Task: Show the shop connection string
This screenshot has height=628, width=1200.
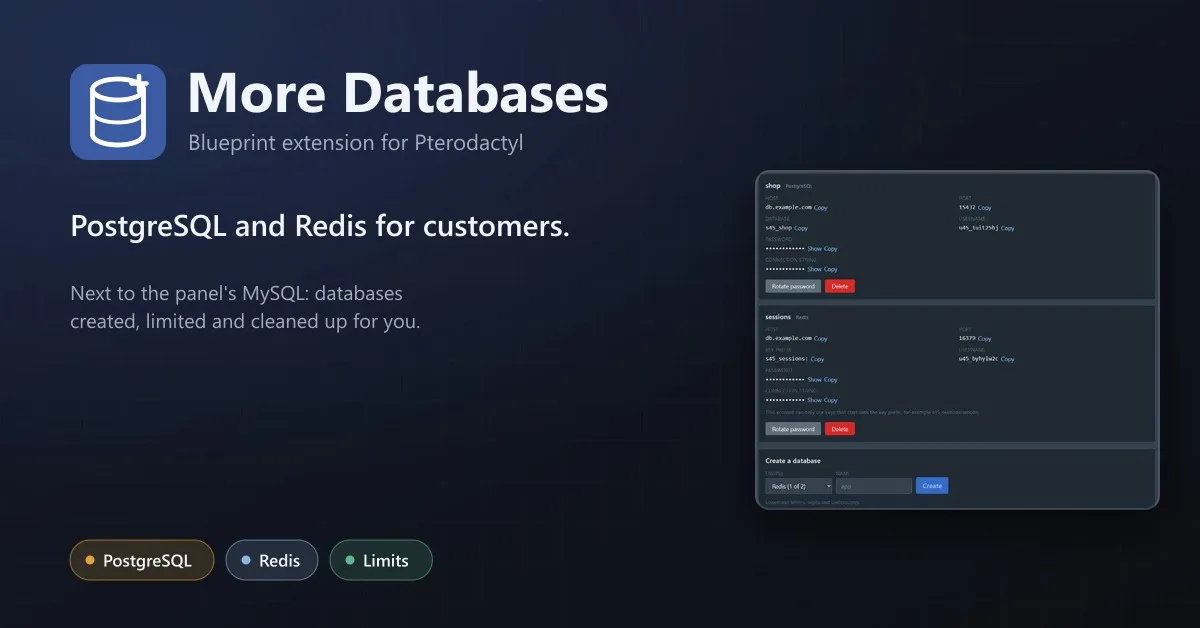Action: (x=814, y=269)
